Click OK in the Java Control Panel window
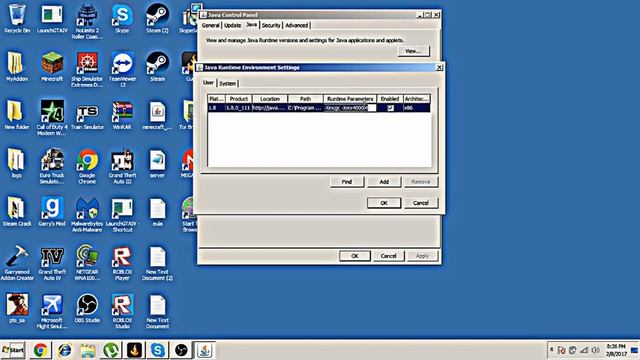Viewport: 640px width, 360px height. (x=355, y=256)
